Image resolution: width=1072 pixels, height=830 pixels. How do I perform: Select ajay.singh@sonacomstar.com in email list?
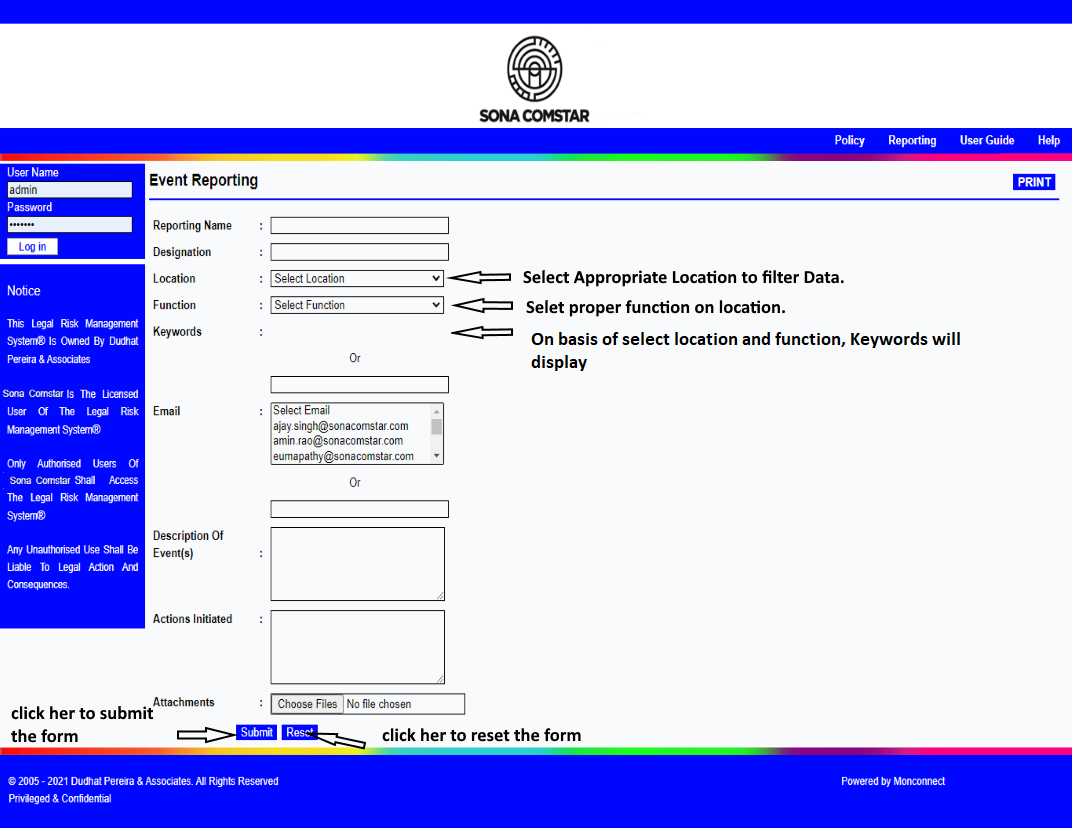340,426
